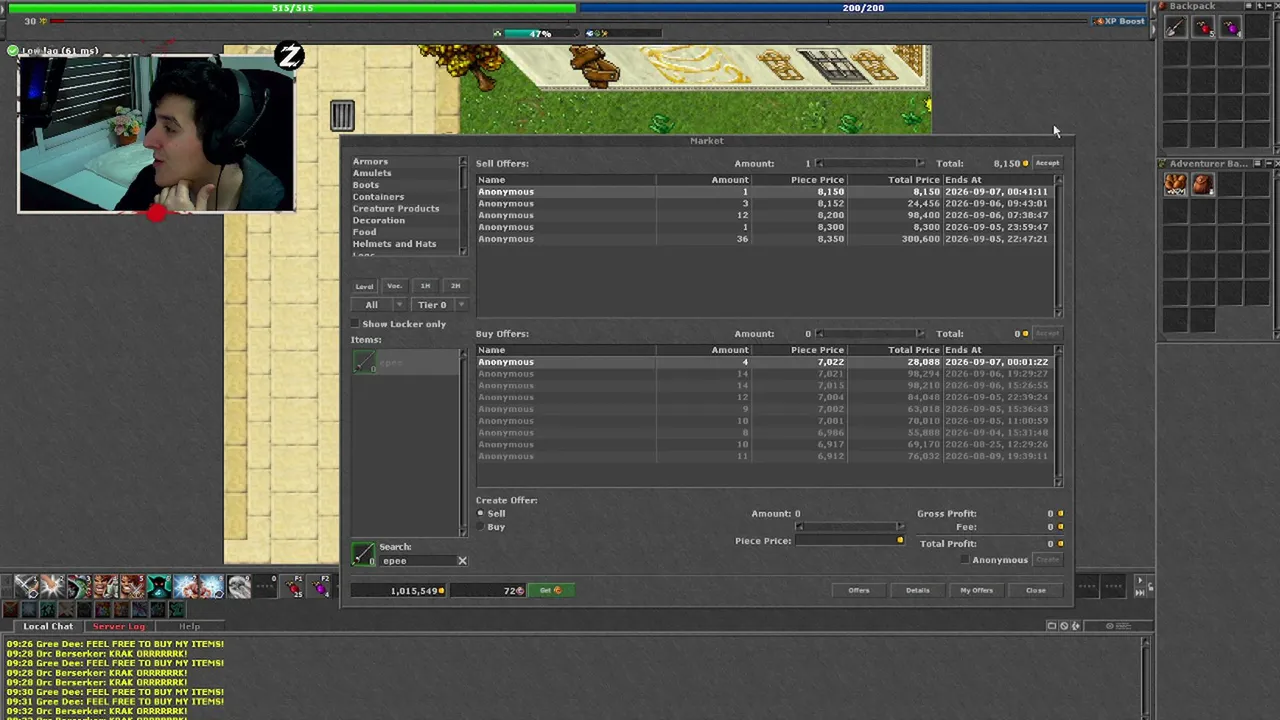
Task: Close the Market window
Action: [x=1036, y=590]
